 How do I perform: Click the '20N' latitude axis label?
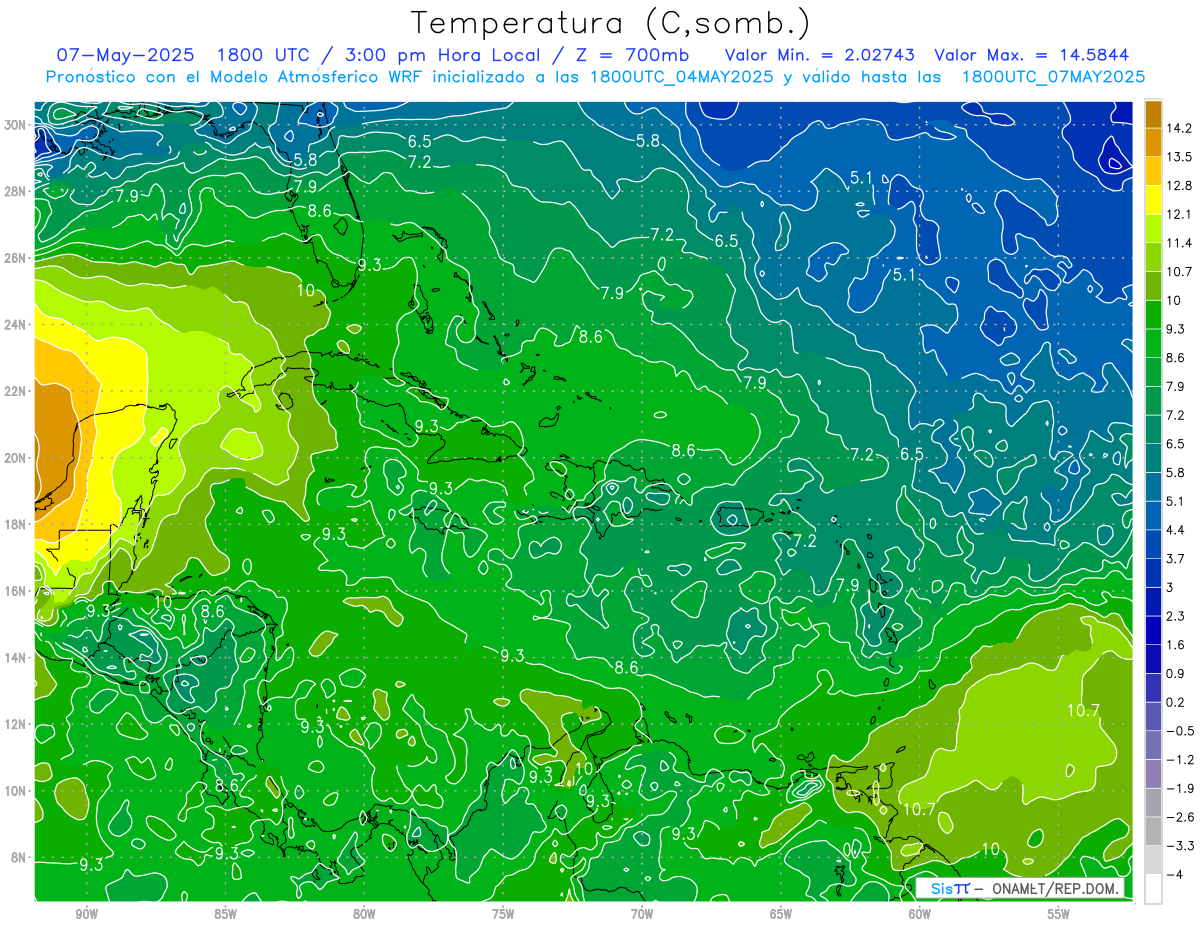point(17,458)
